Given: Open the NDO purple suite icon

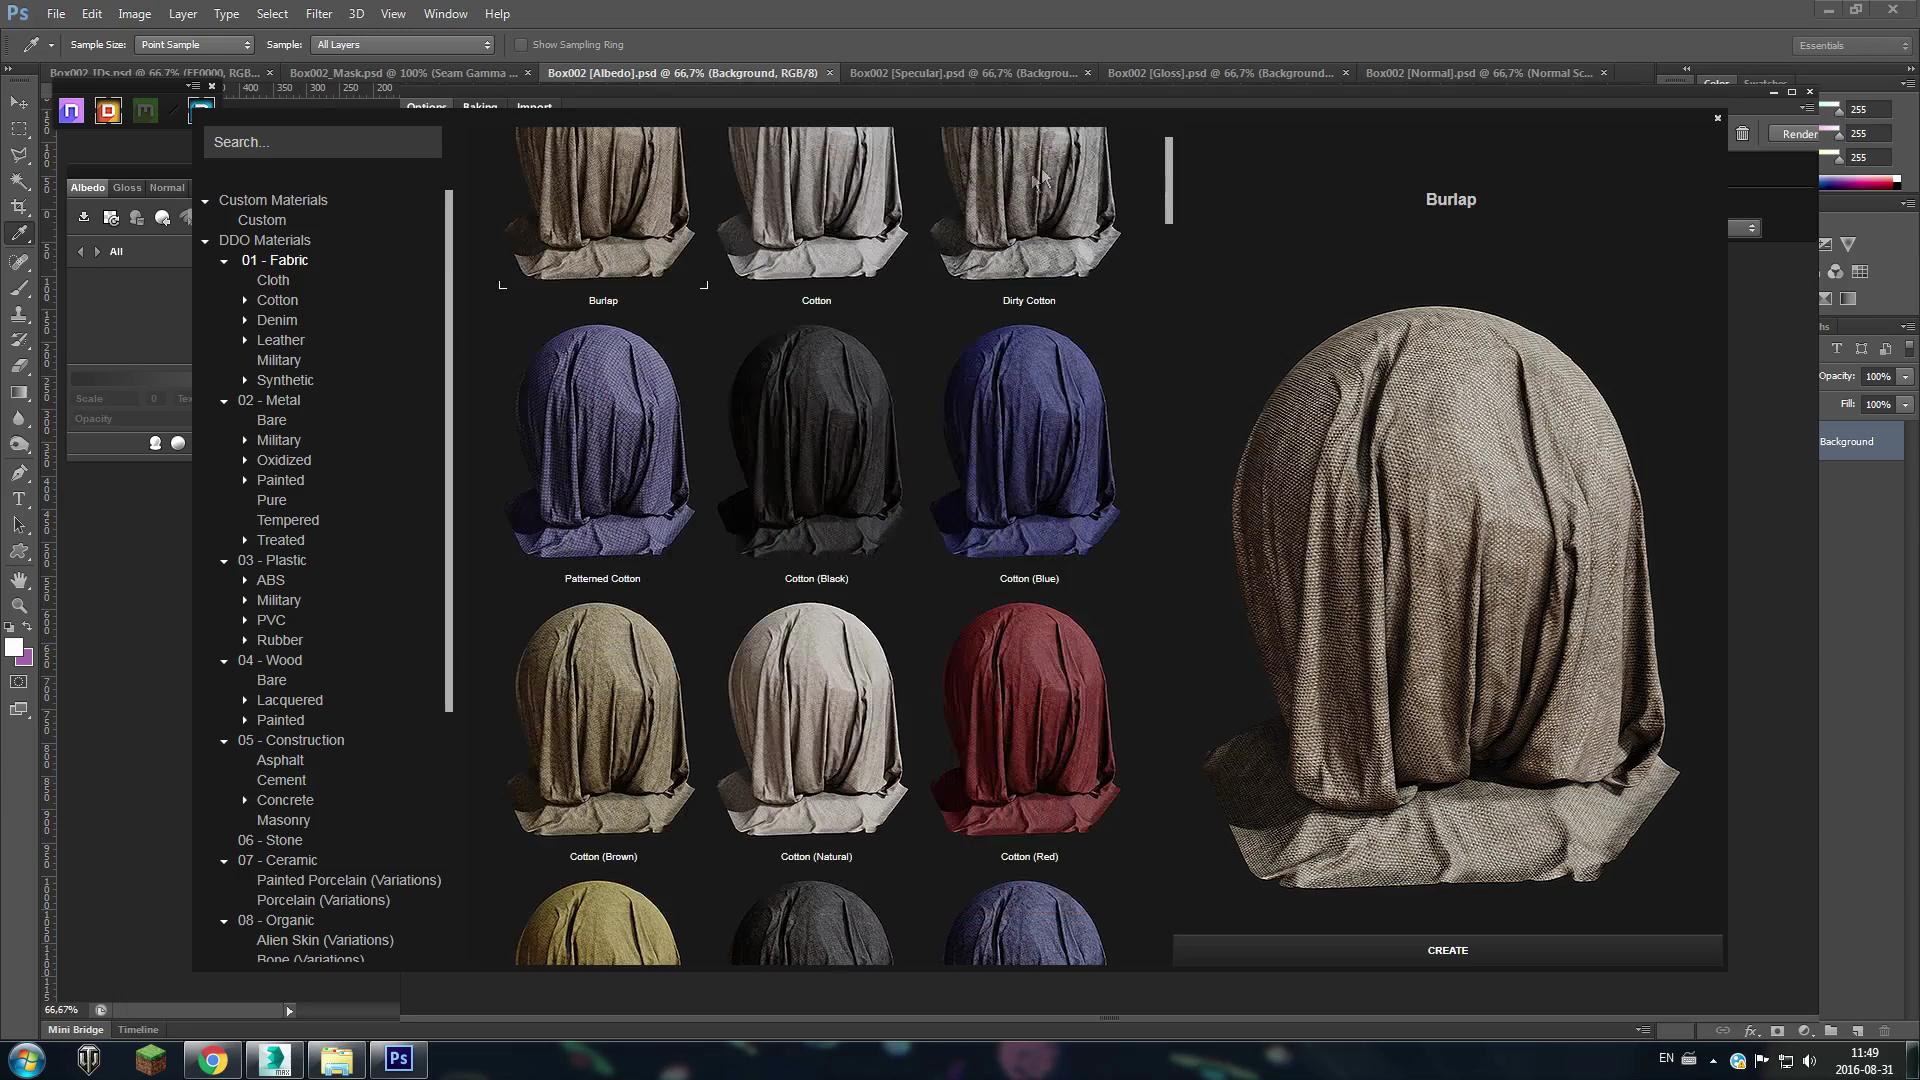Looking at the screenshot, I should click(x=71, y=111).
